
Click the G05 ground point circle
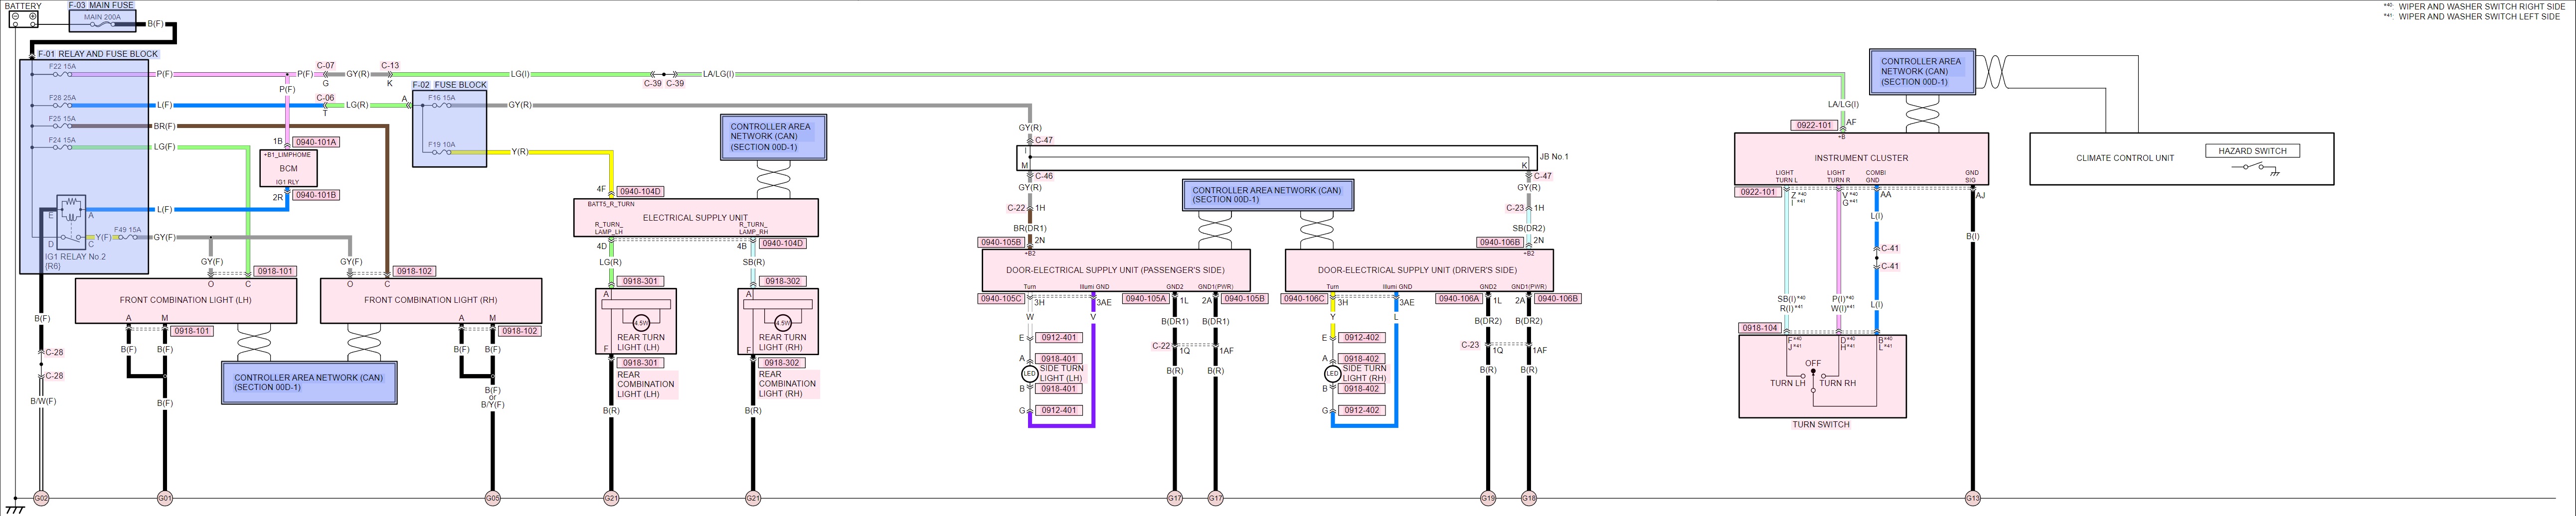(492, 498)
